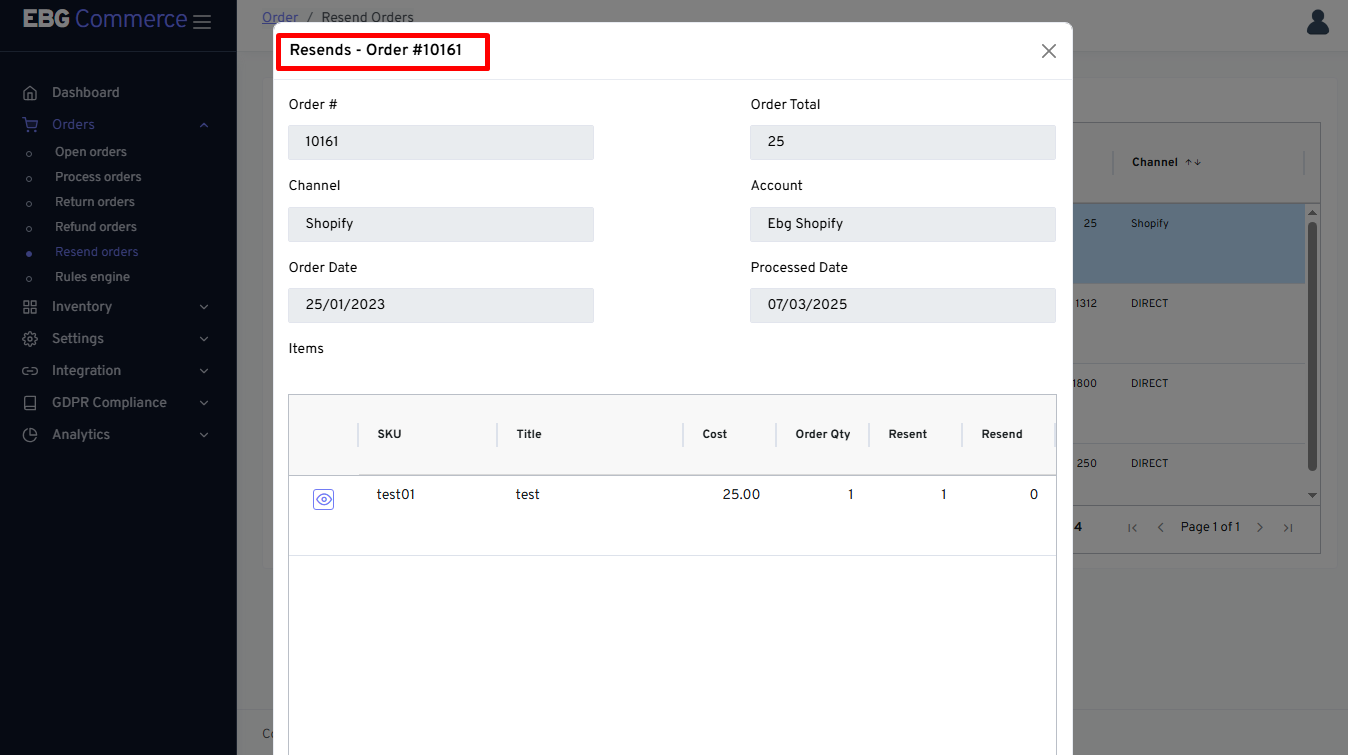Viewport: 1348px width, 755px height.
Task: Click the Settings gear icon
Action: 30,339
